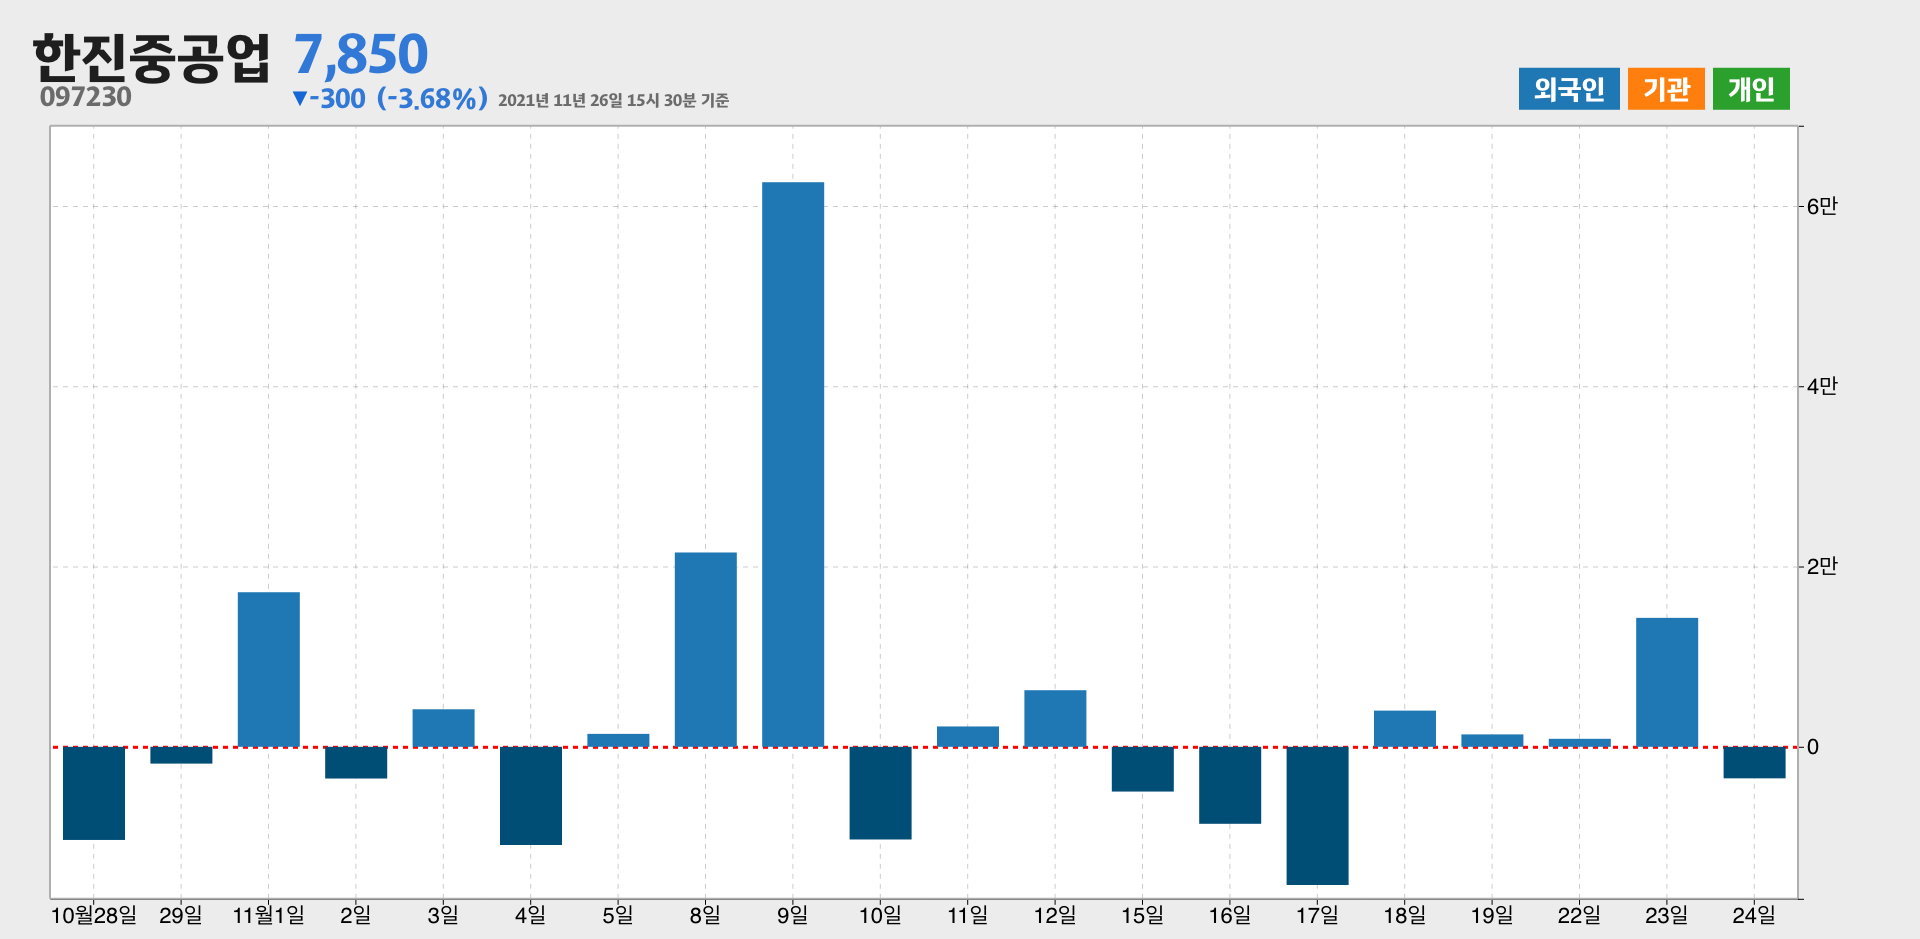
Task: Click the 0 y-axis label
Action: 1813,747
